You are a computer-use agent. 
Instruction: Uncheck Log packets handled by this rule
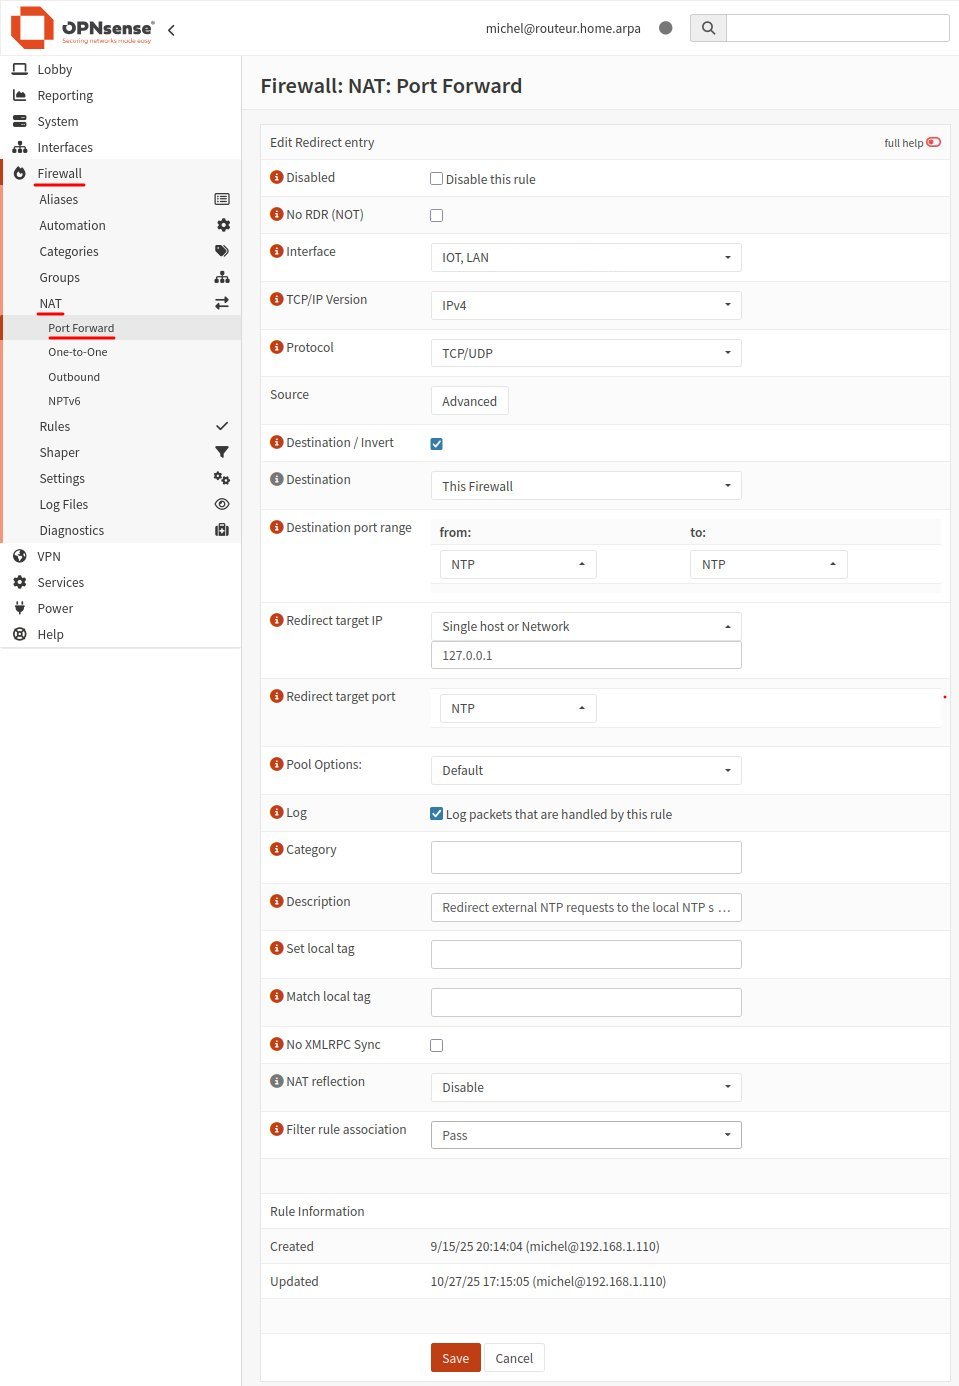point(436,813)
